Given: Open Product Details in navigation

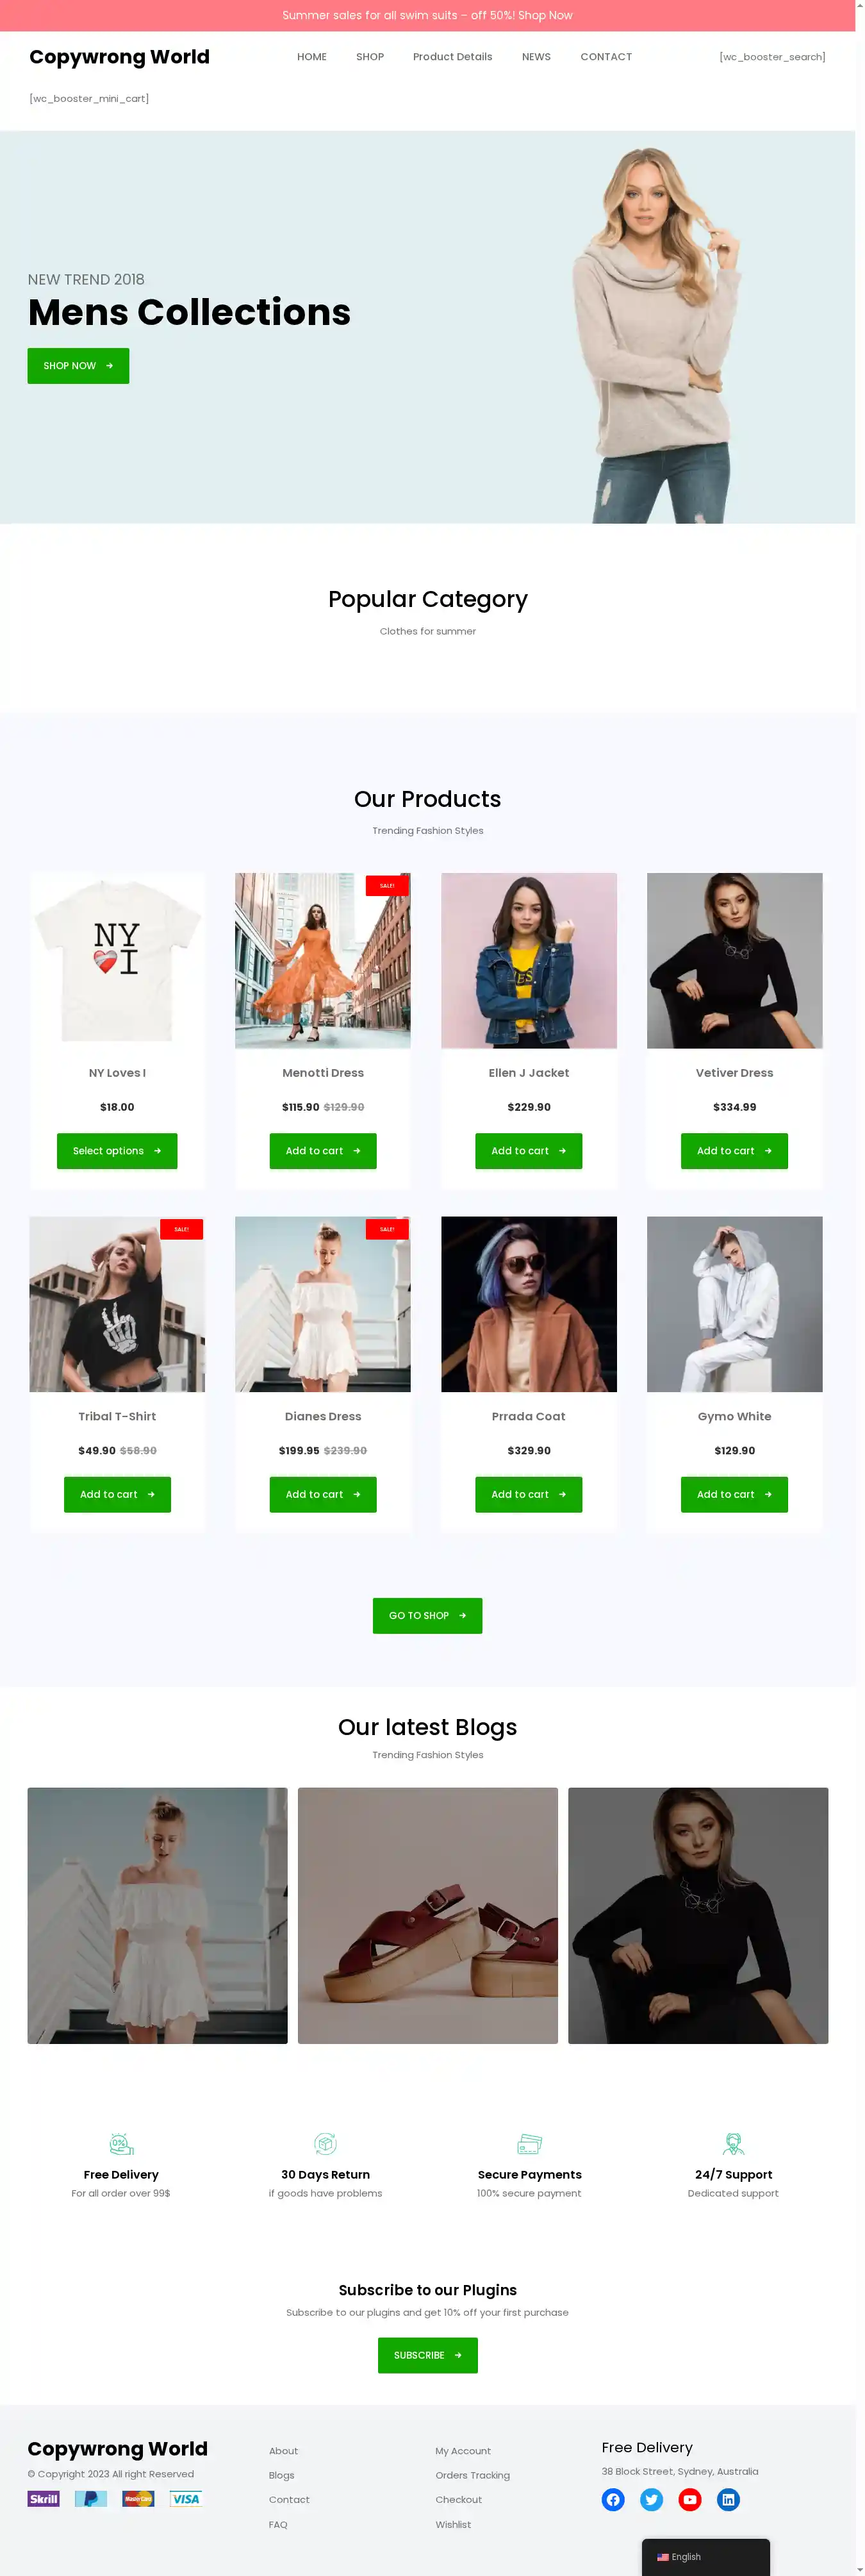Looking at the screenshot, I should tap(452, 57).
